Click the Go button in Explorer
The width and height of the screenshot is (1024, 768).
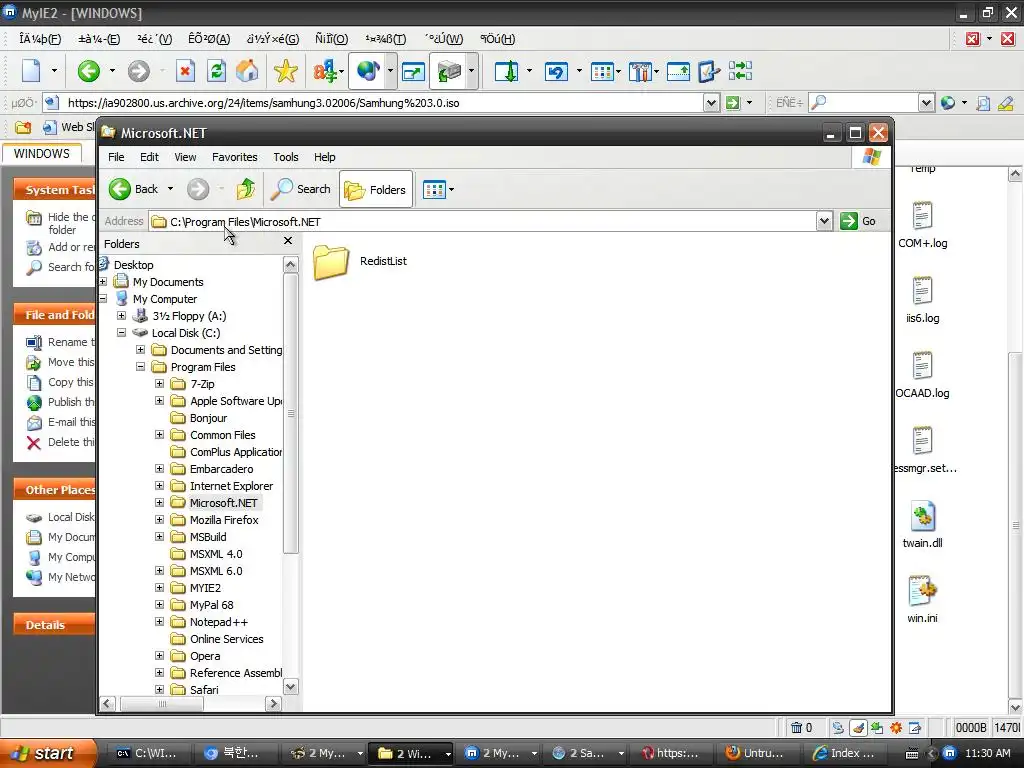pyautogui.click(x=858, y=221)
